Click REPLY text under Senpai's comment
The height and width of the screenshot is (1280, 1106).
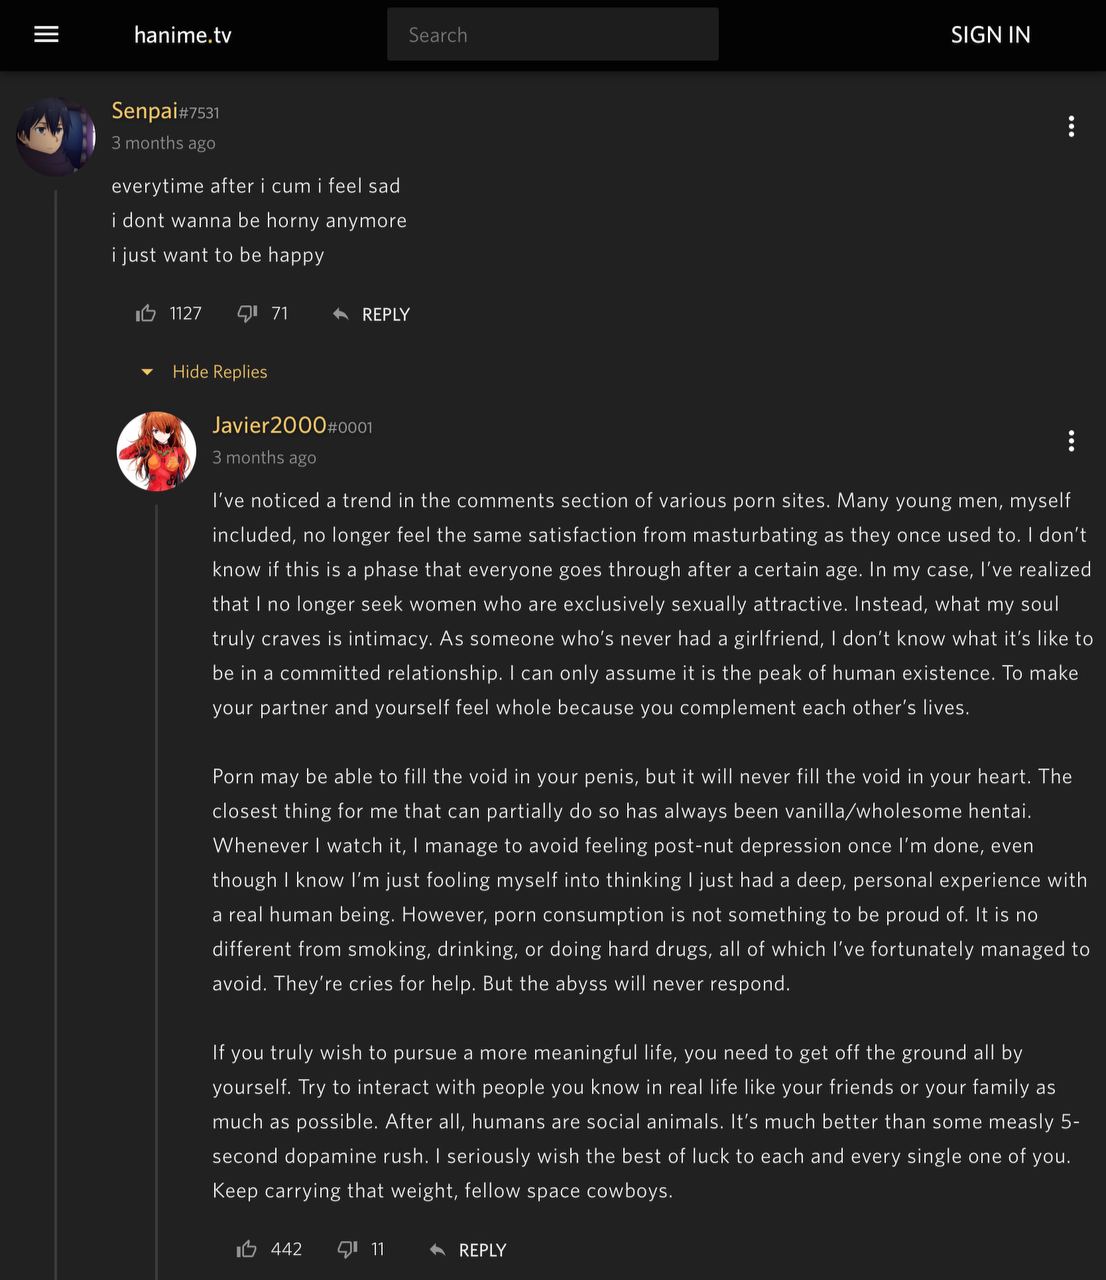coord(386,315)
